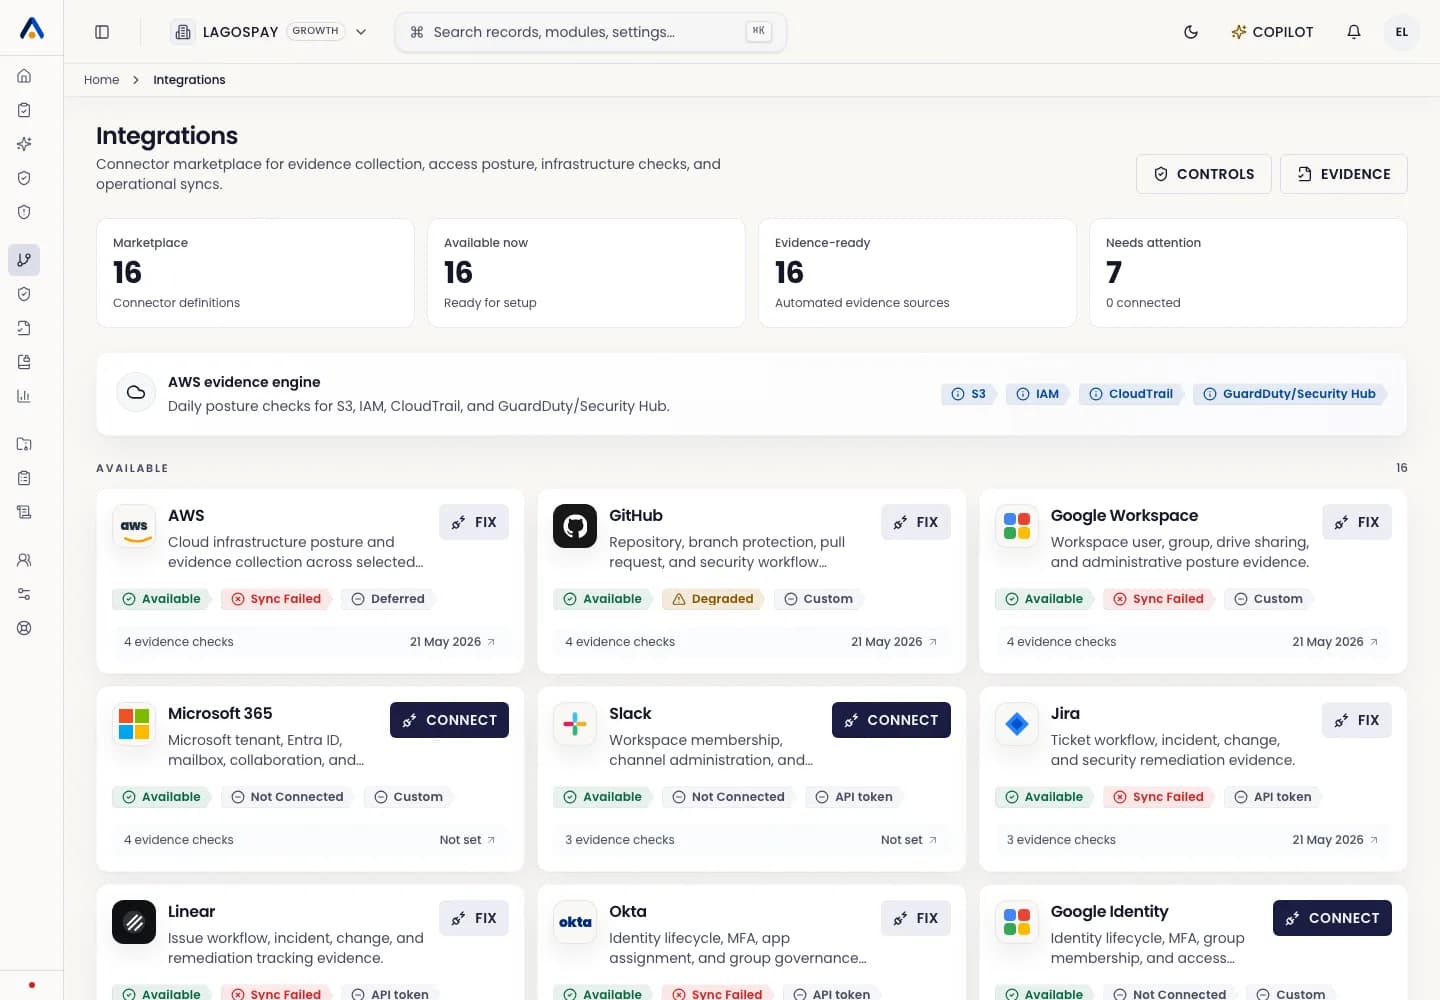Click FIX on the AWS card
This screenshot has width=1440, height=1000.
(474, 522)
